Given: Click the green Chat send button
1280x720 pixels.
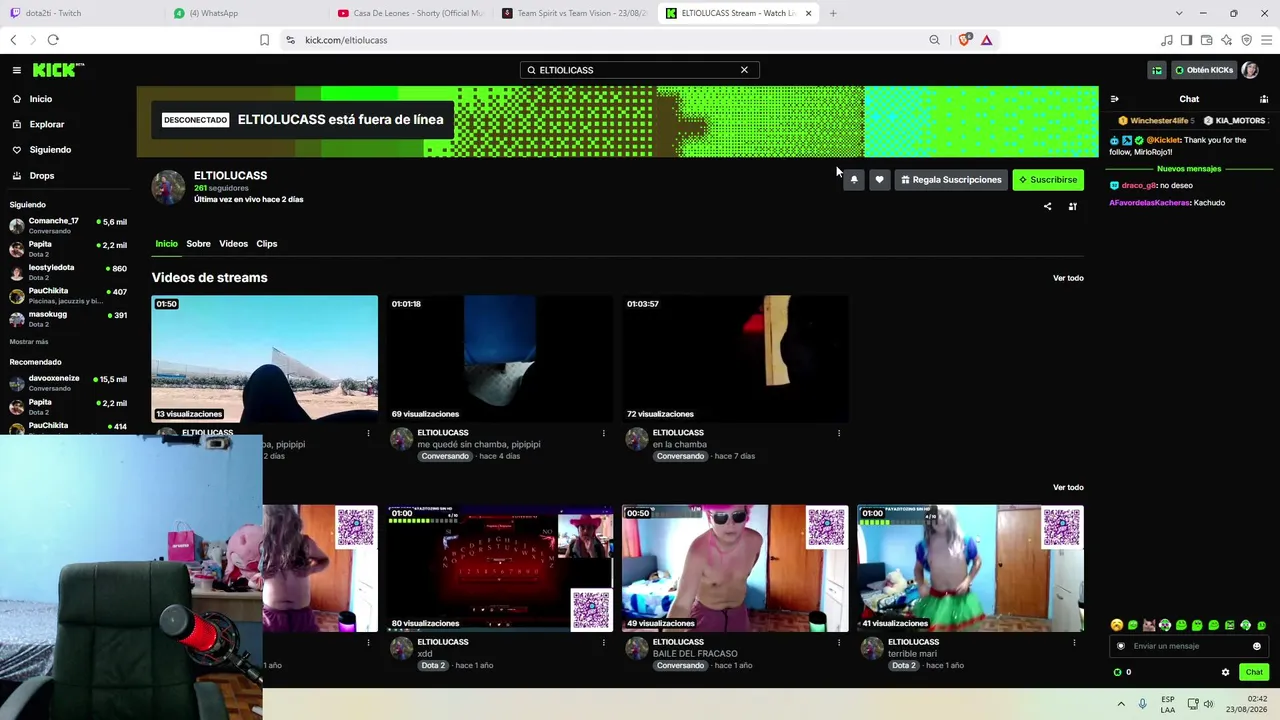Looking at the screenshot, I should click(x=1254, y=672).
